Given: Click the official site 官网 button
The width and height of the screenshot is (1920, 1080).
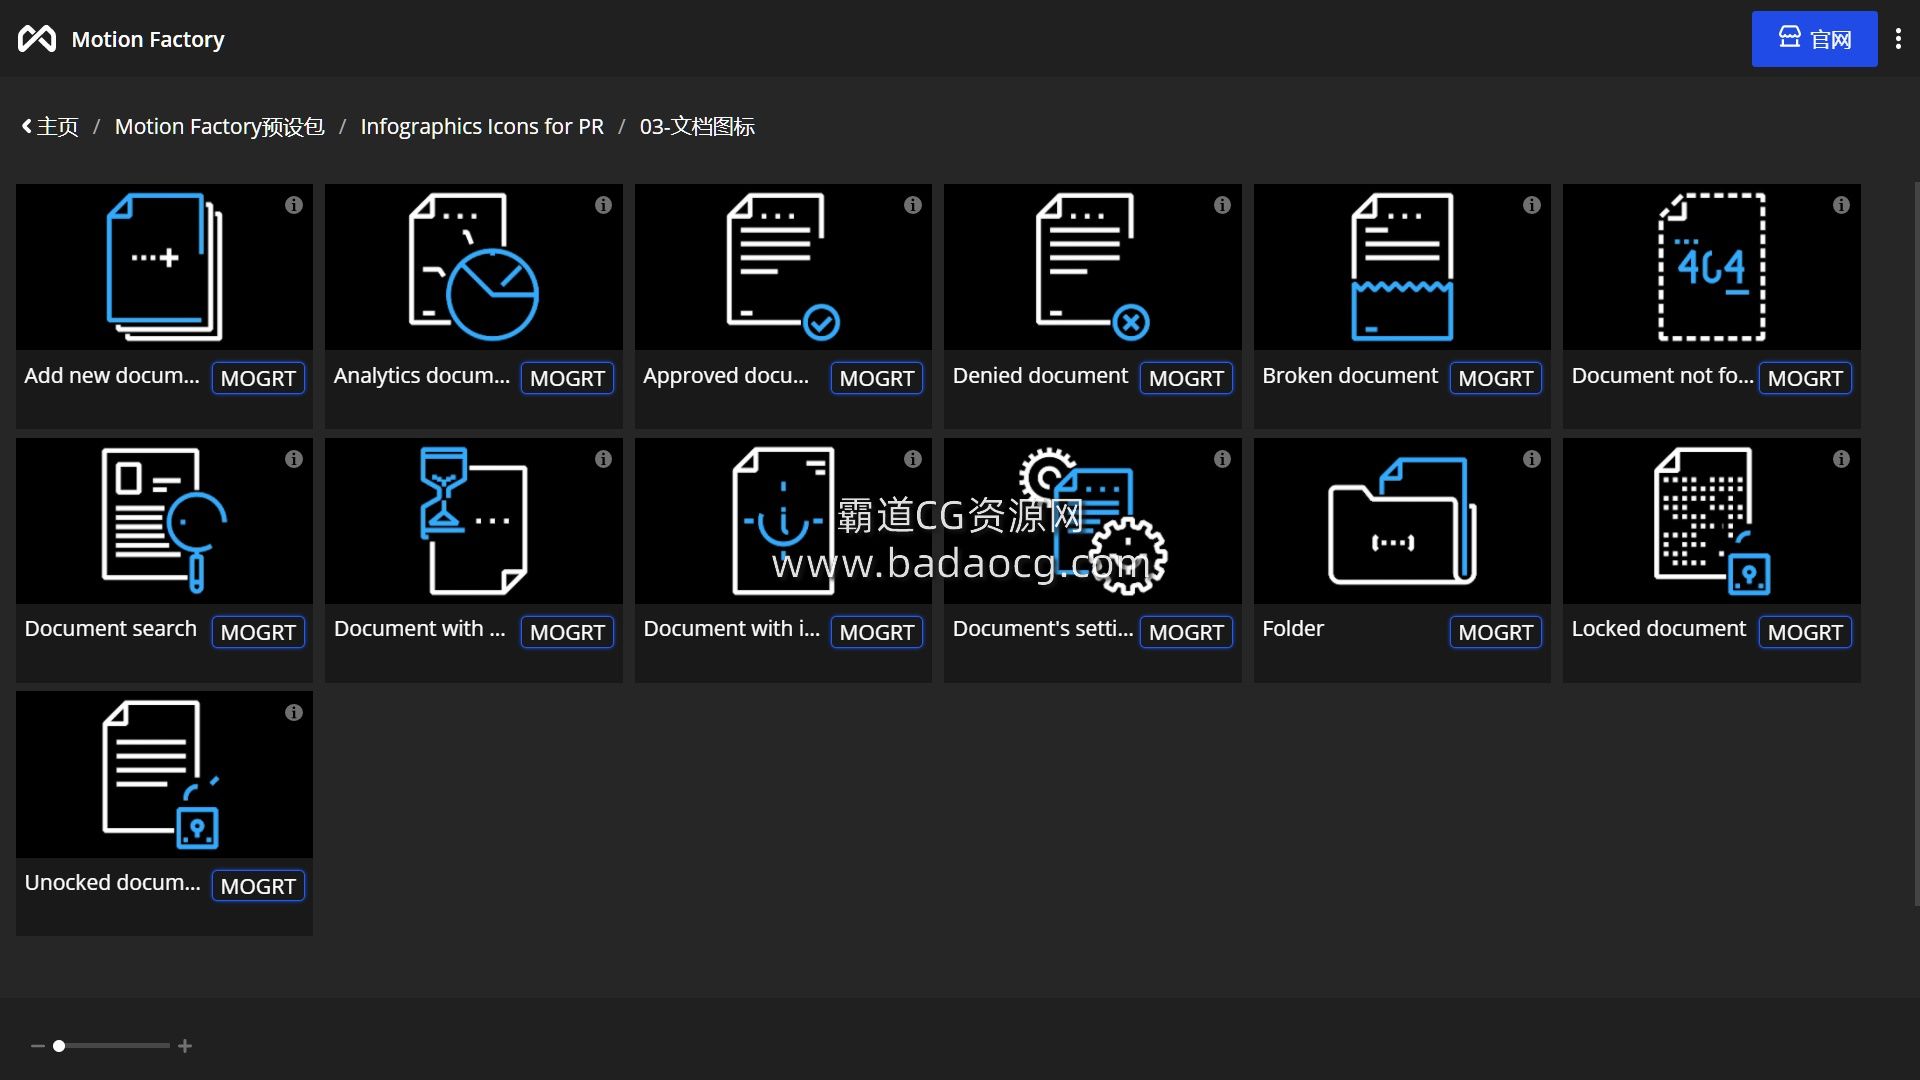Looking at the screenshot, I should click(1814, 39).
